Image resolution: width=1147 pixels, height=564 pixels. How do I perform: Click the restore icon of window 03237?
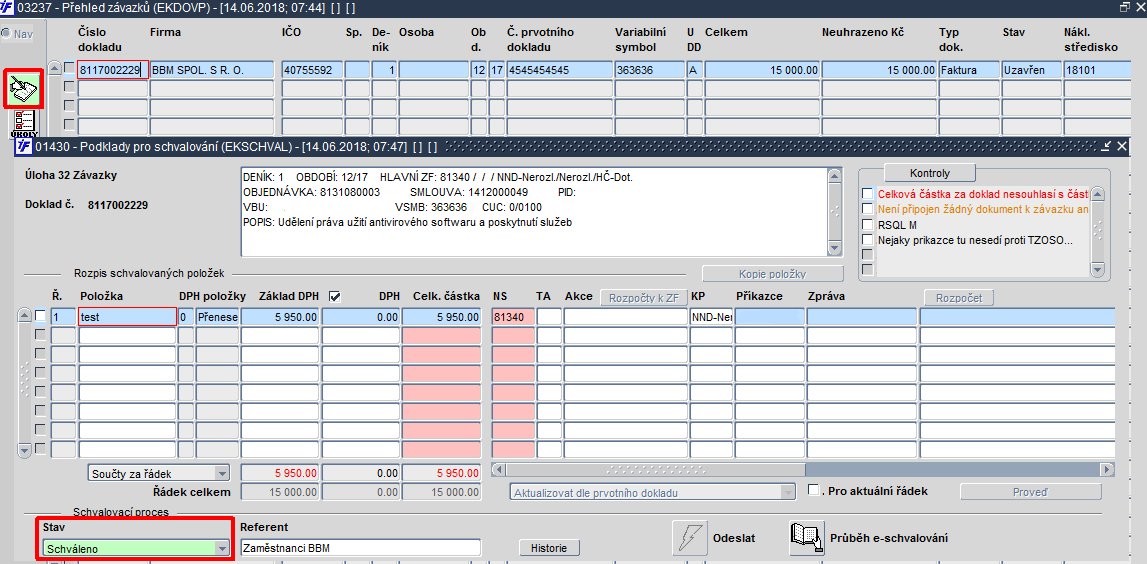[x=1125, y=7]
